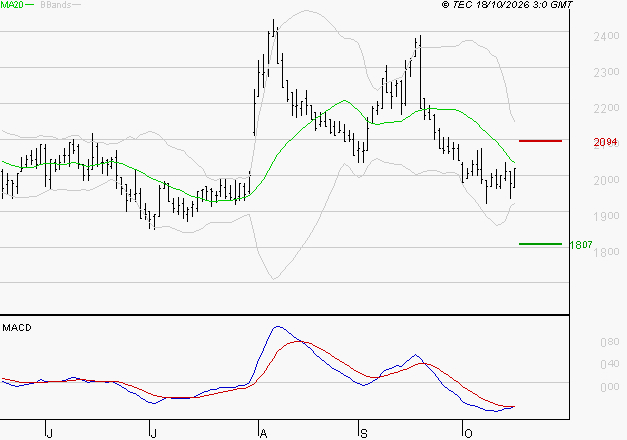Click the MA20 legend label
The width and height of the screenshot is (627, 440).
click(x=12, y=5)
